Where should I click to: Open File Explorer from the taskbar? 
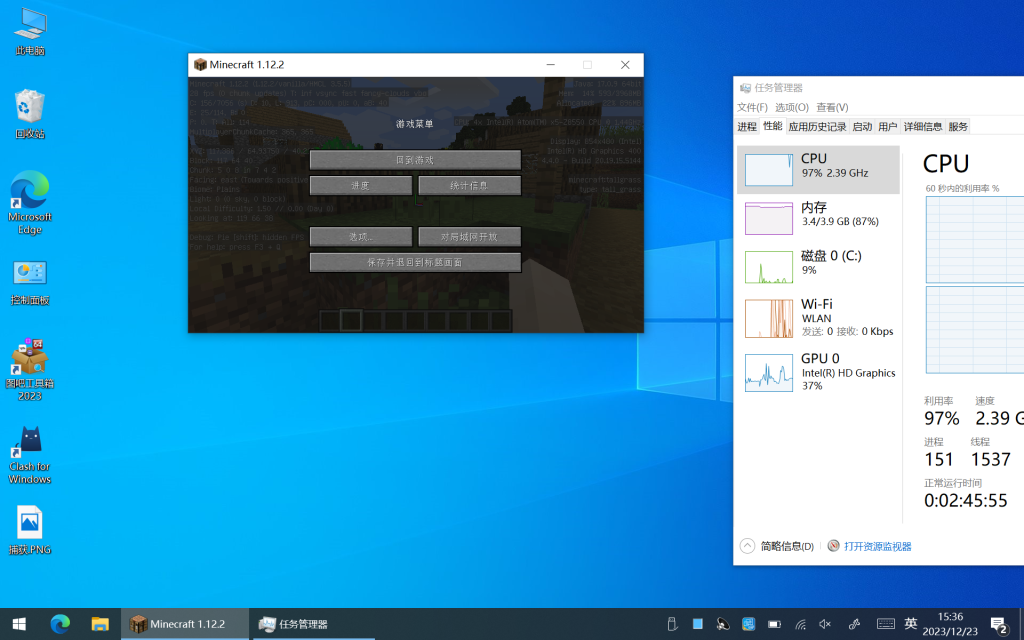point(99,624)
